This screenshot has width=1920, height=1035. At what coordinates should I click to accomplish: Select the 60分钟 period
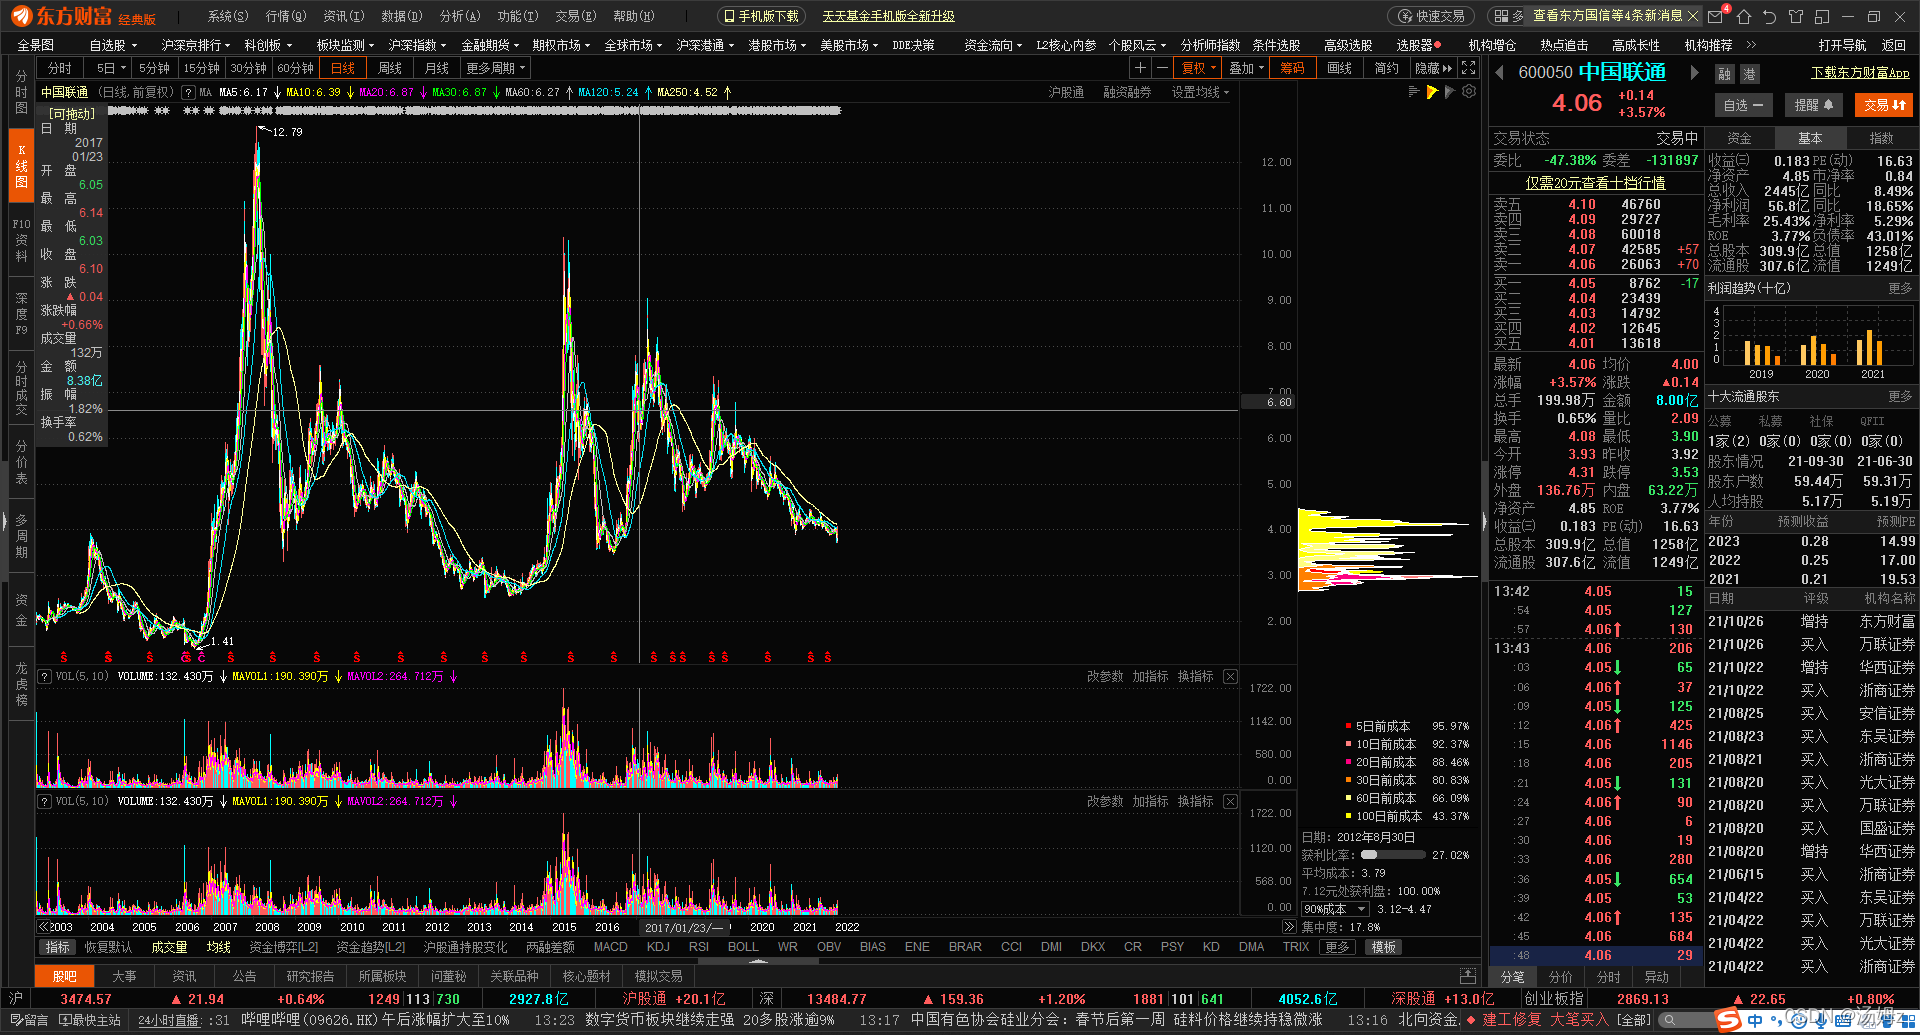pos(295,68)
